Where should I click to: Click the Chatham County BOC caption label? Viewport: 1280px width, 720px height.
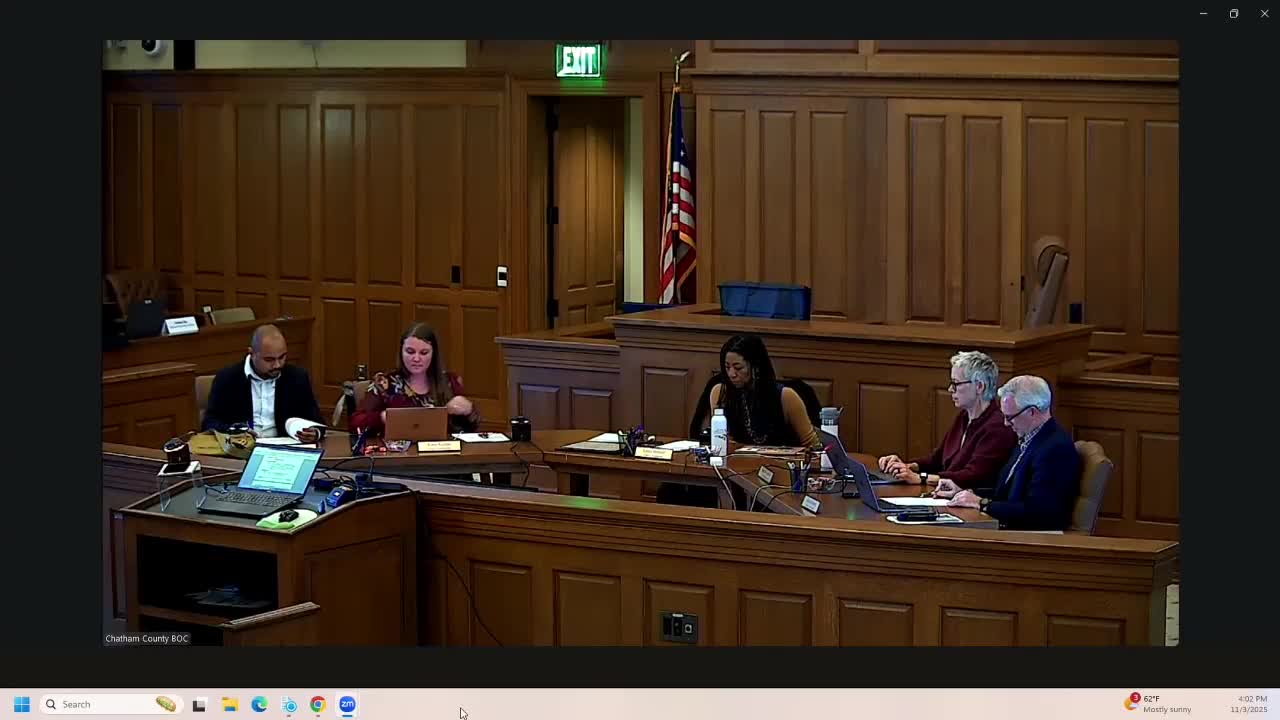click(x=146, y=638)
